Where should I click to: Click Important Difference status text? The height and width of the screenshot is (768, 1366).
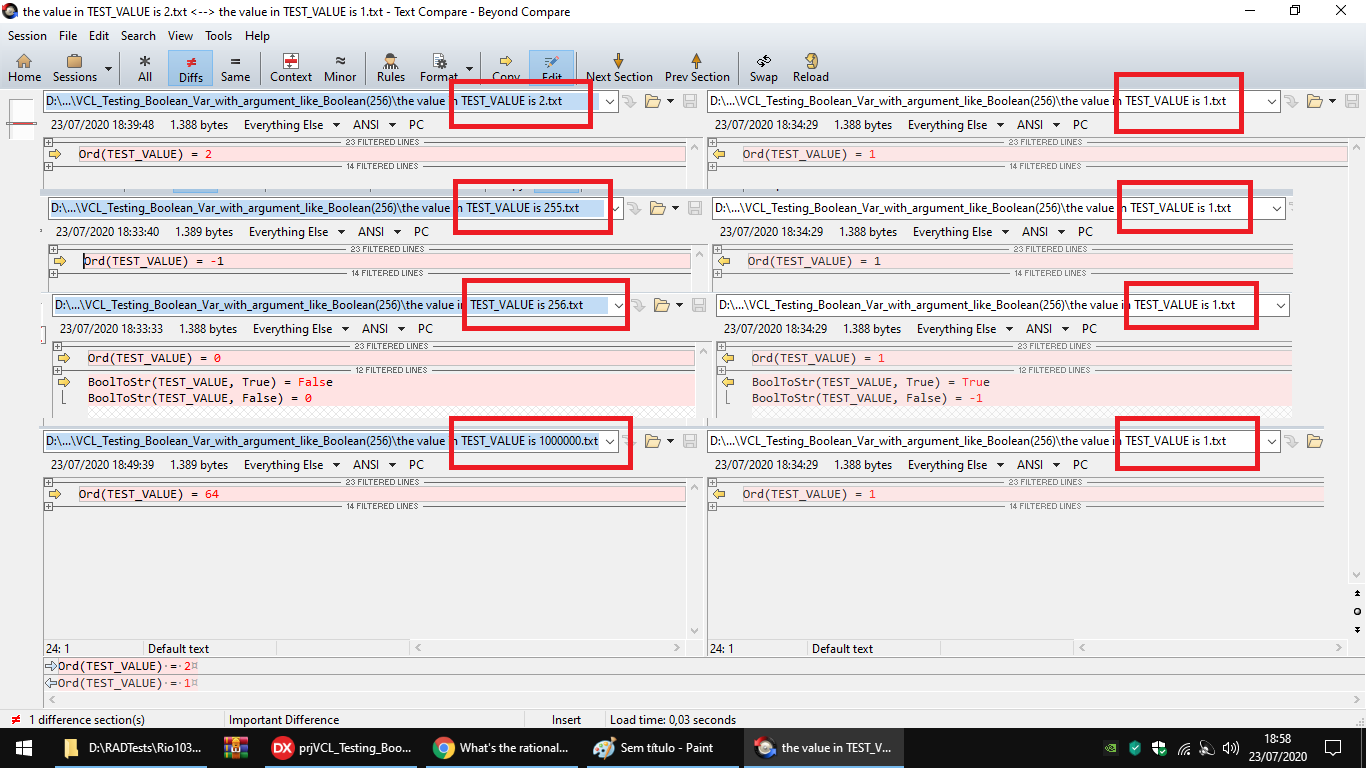[284, 720]
